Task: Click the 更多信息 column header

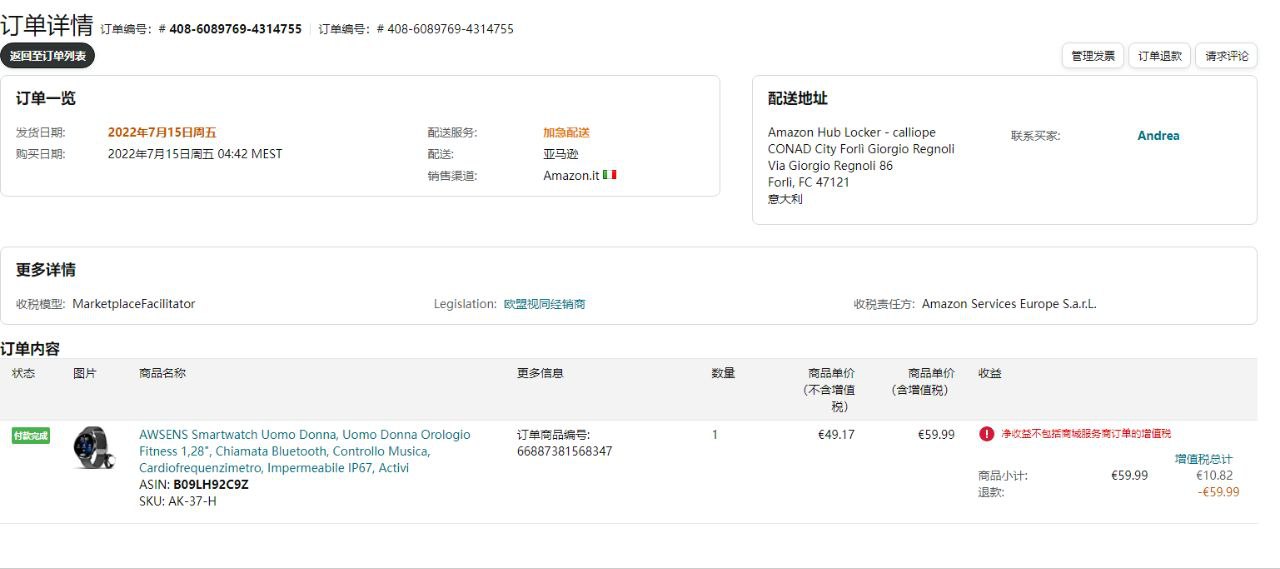Action: point(540,373)
